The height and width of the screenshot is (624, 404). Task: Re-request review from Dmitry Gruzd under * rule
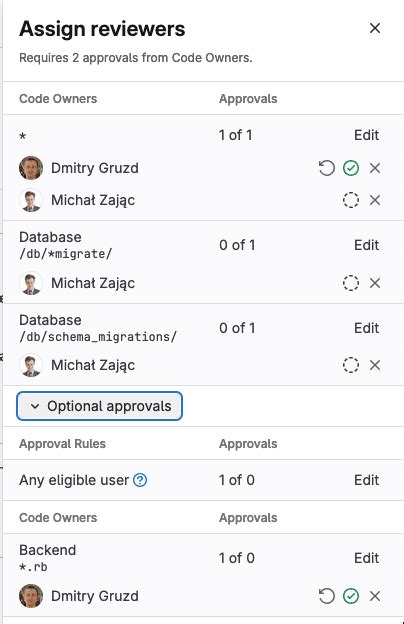tap(326, 168)
